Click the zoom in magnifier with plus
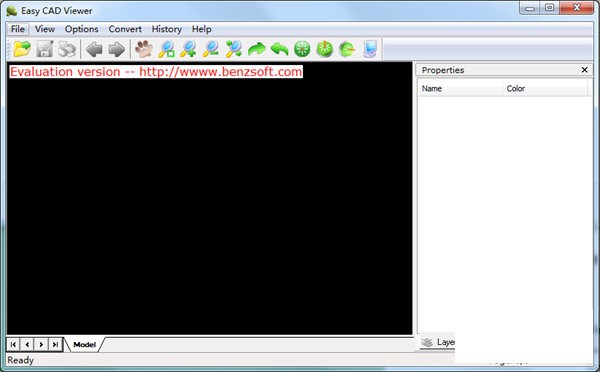This screenshot has height=372, width=600. click(x=189, y=49)
